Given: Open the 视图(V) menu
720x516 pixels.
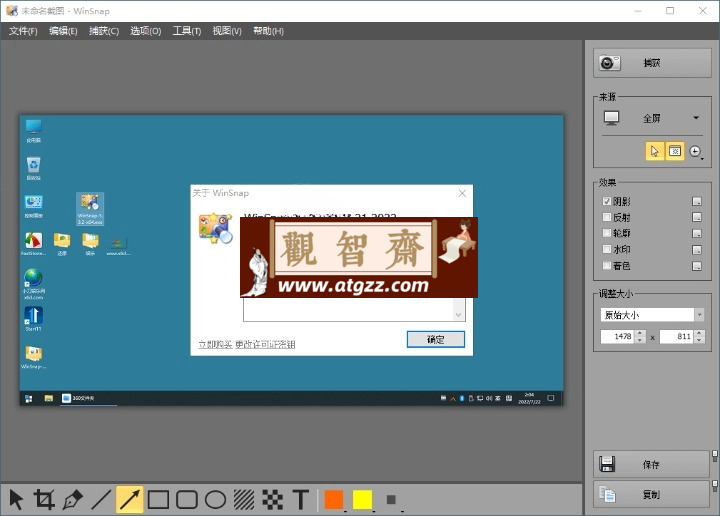Looking at the screenshot, I should click(227, 31).
